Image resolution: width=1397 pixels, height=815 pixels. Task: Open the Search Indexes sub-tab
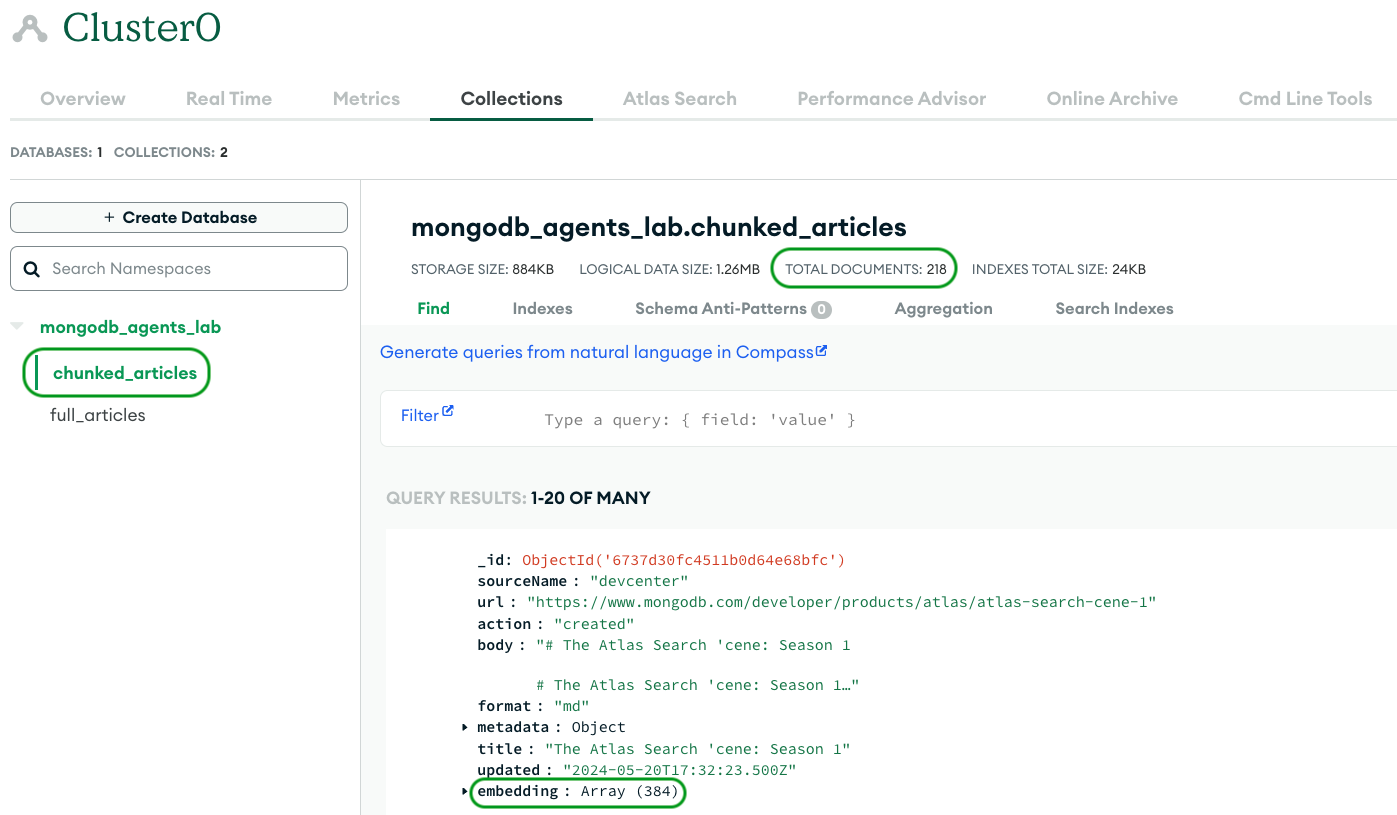pos(1114,308)
